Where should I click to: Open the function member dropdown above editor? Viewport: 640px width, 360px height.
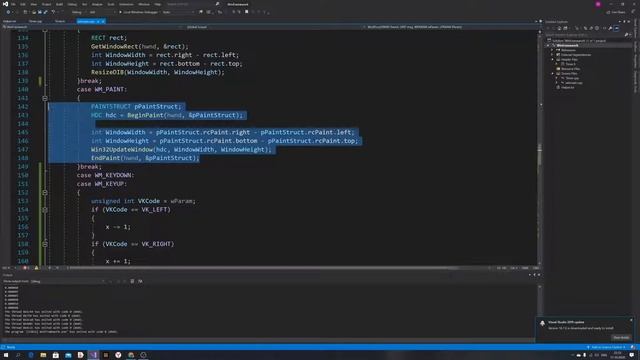pyautogui.click(x=451, y=27)
